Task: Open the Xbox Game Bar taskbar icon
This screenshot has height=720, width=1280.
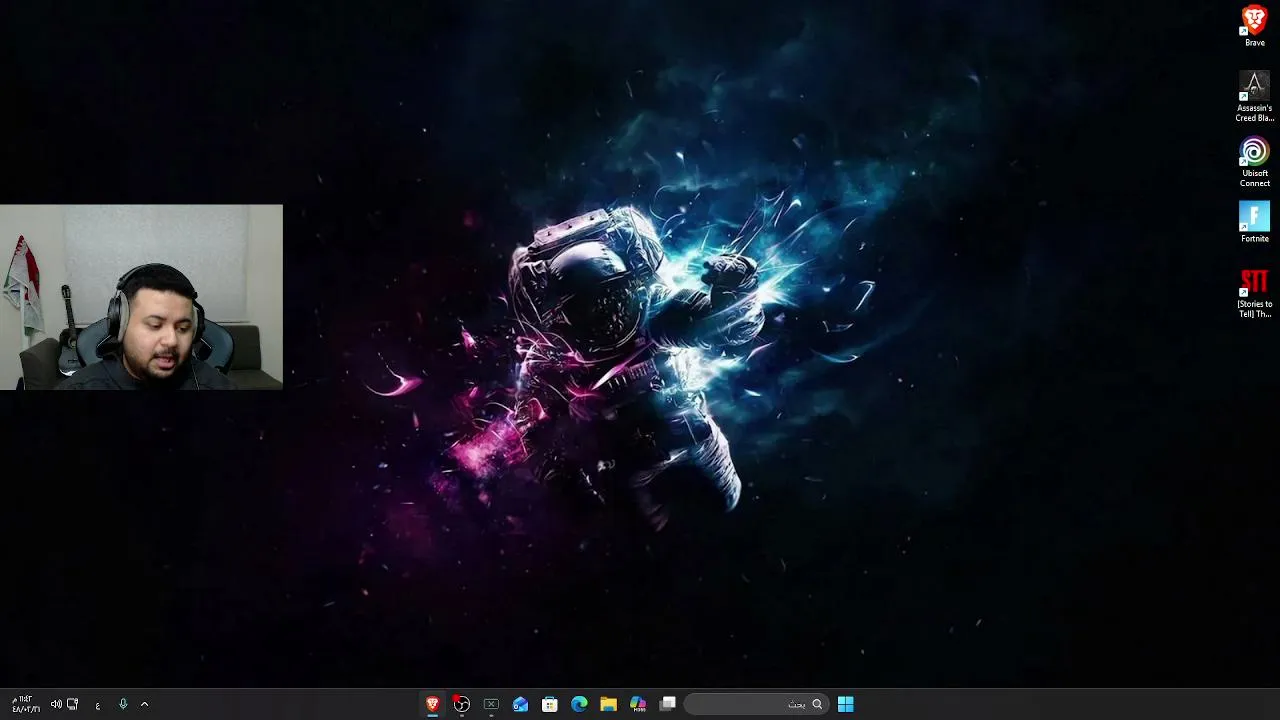Action: 491,704
